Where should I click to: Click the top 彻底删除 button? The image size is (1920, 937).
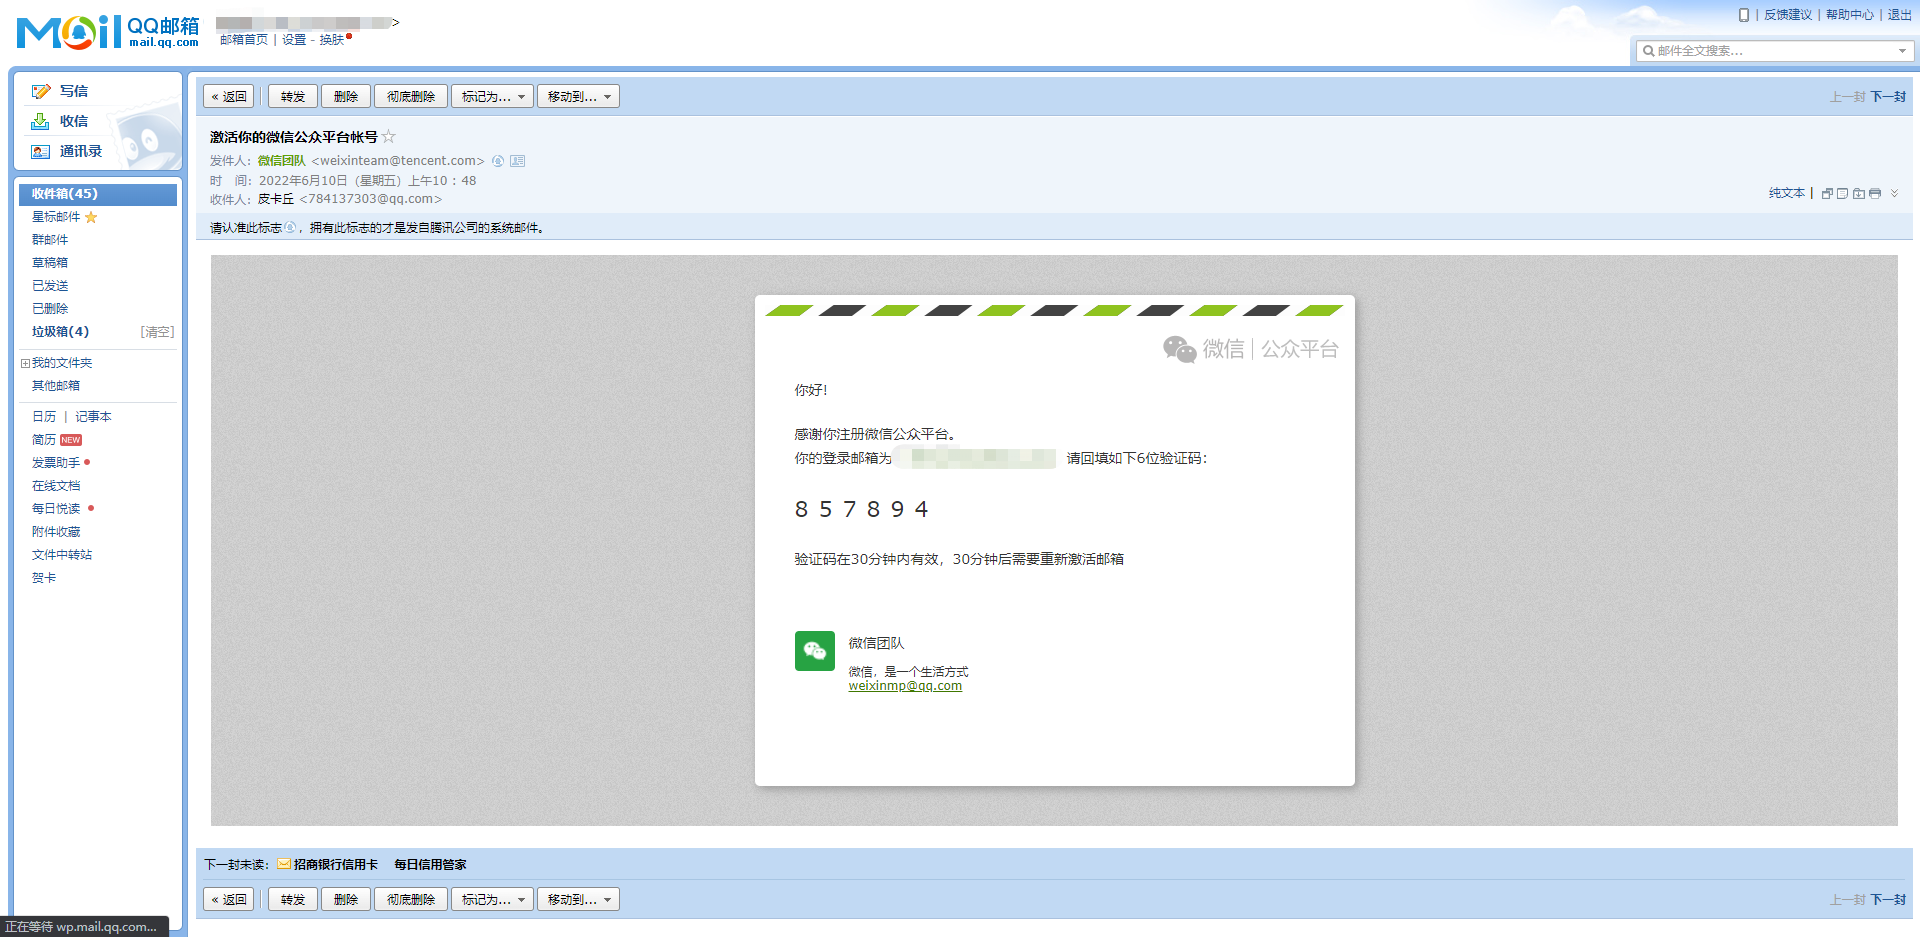point(411,96)
